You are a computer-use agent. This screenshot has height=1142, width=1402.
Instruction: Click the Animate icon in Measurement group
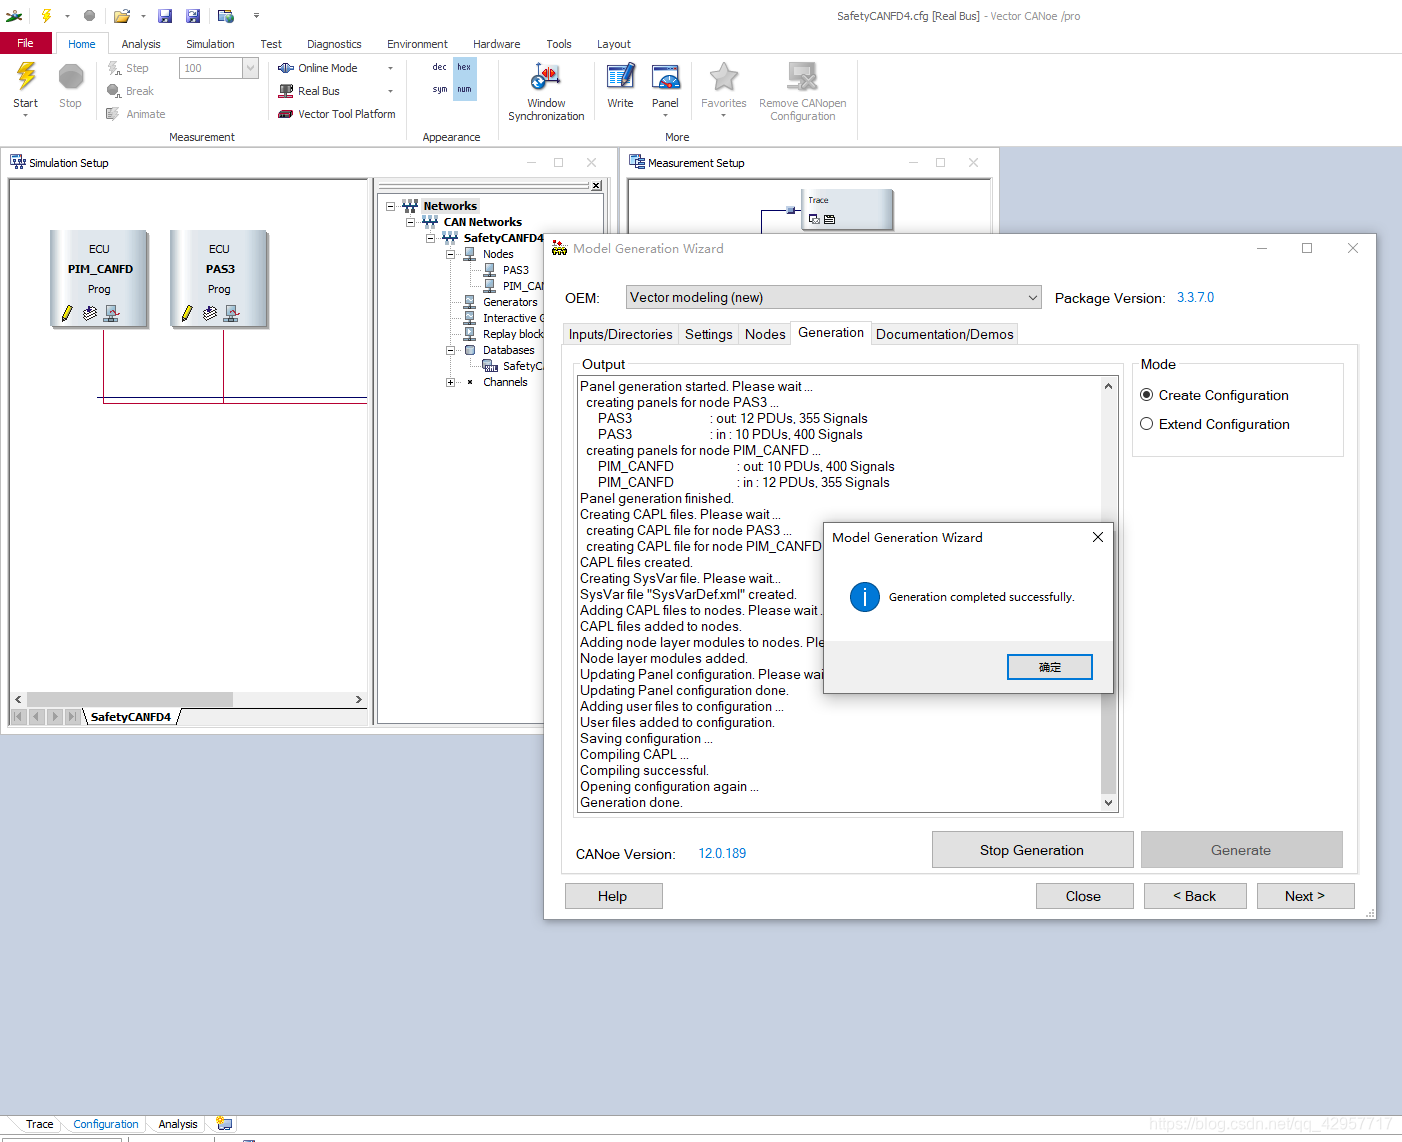(114, 114)
